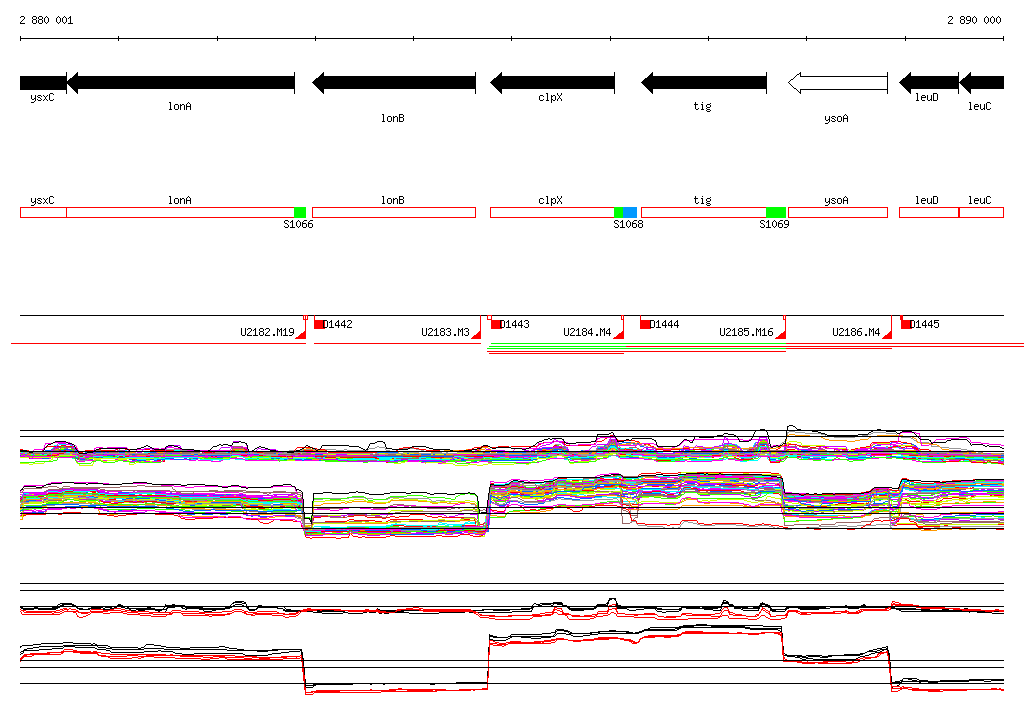The image size is (1024, 714).
Task: Click the red-outlined leuD annotation box
Action: 929,212
